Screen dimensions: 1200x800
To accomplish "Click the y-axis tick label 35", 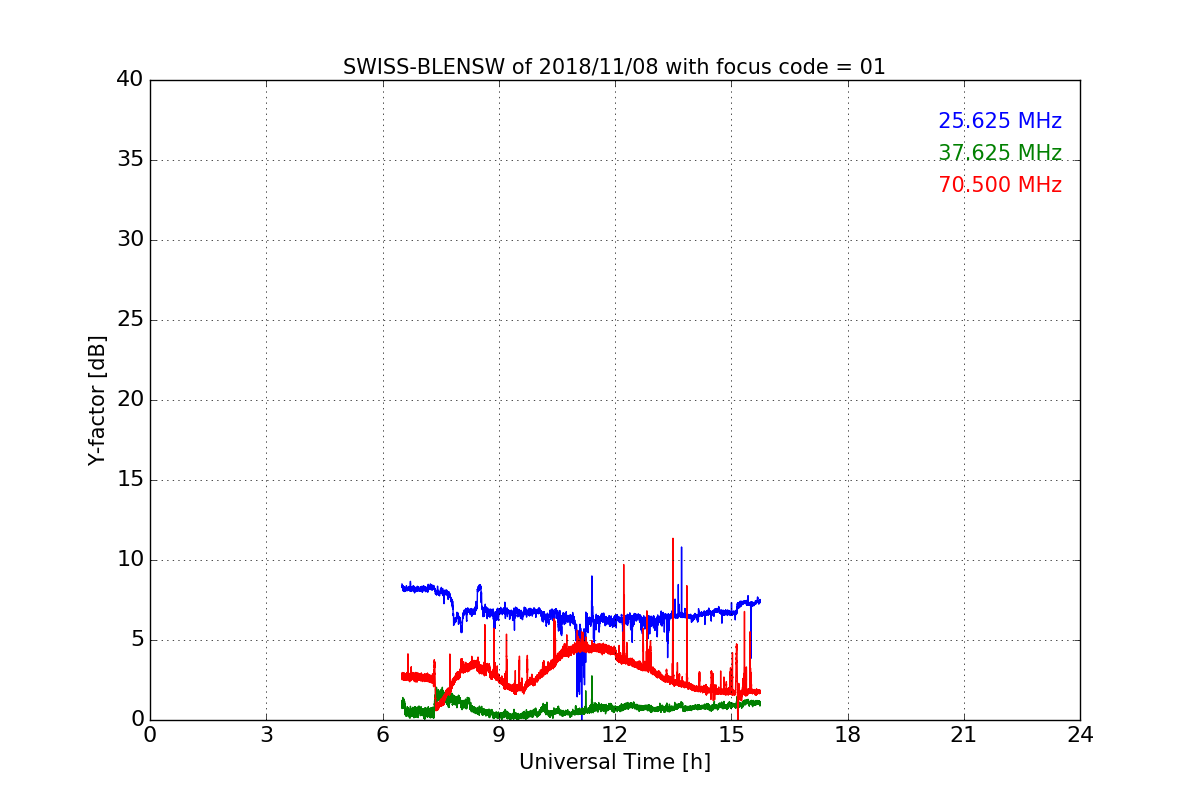I will click(130, 160).
